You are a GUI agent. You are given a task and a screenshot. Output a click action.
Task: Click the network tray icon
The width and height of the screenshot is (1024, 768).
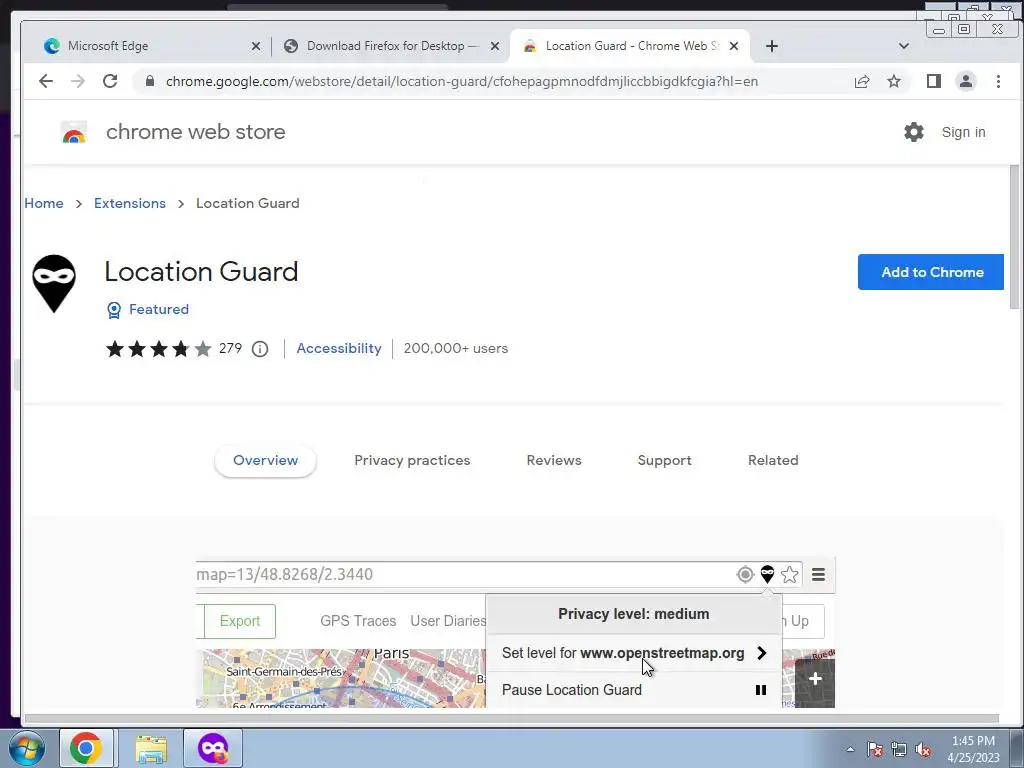(x=899, y=750)
